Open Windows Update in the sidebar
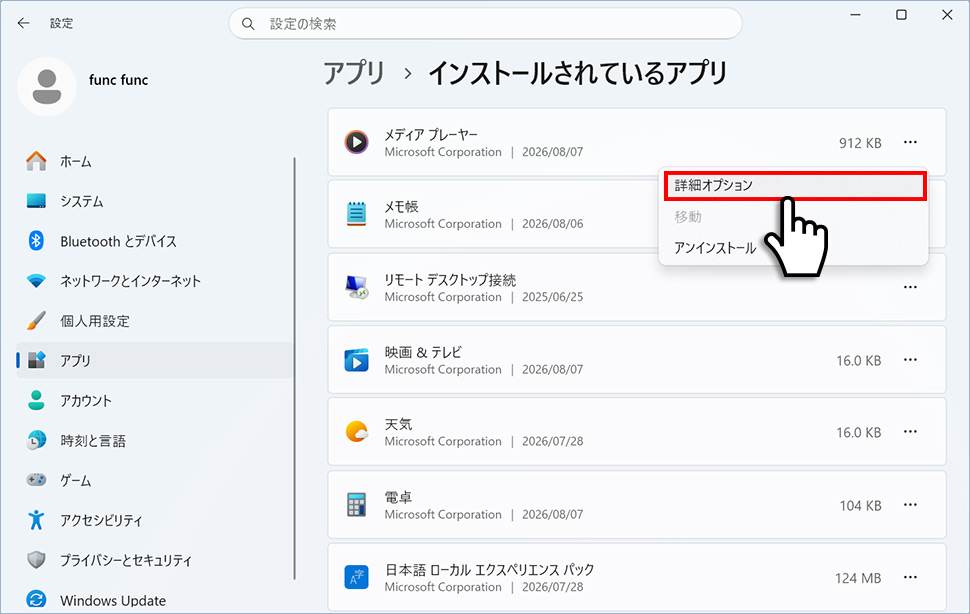The width and height of the screenshot is (970, 614). coord(155,600)
